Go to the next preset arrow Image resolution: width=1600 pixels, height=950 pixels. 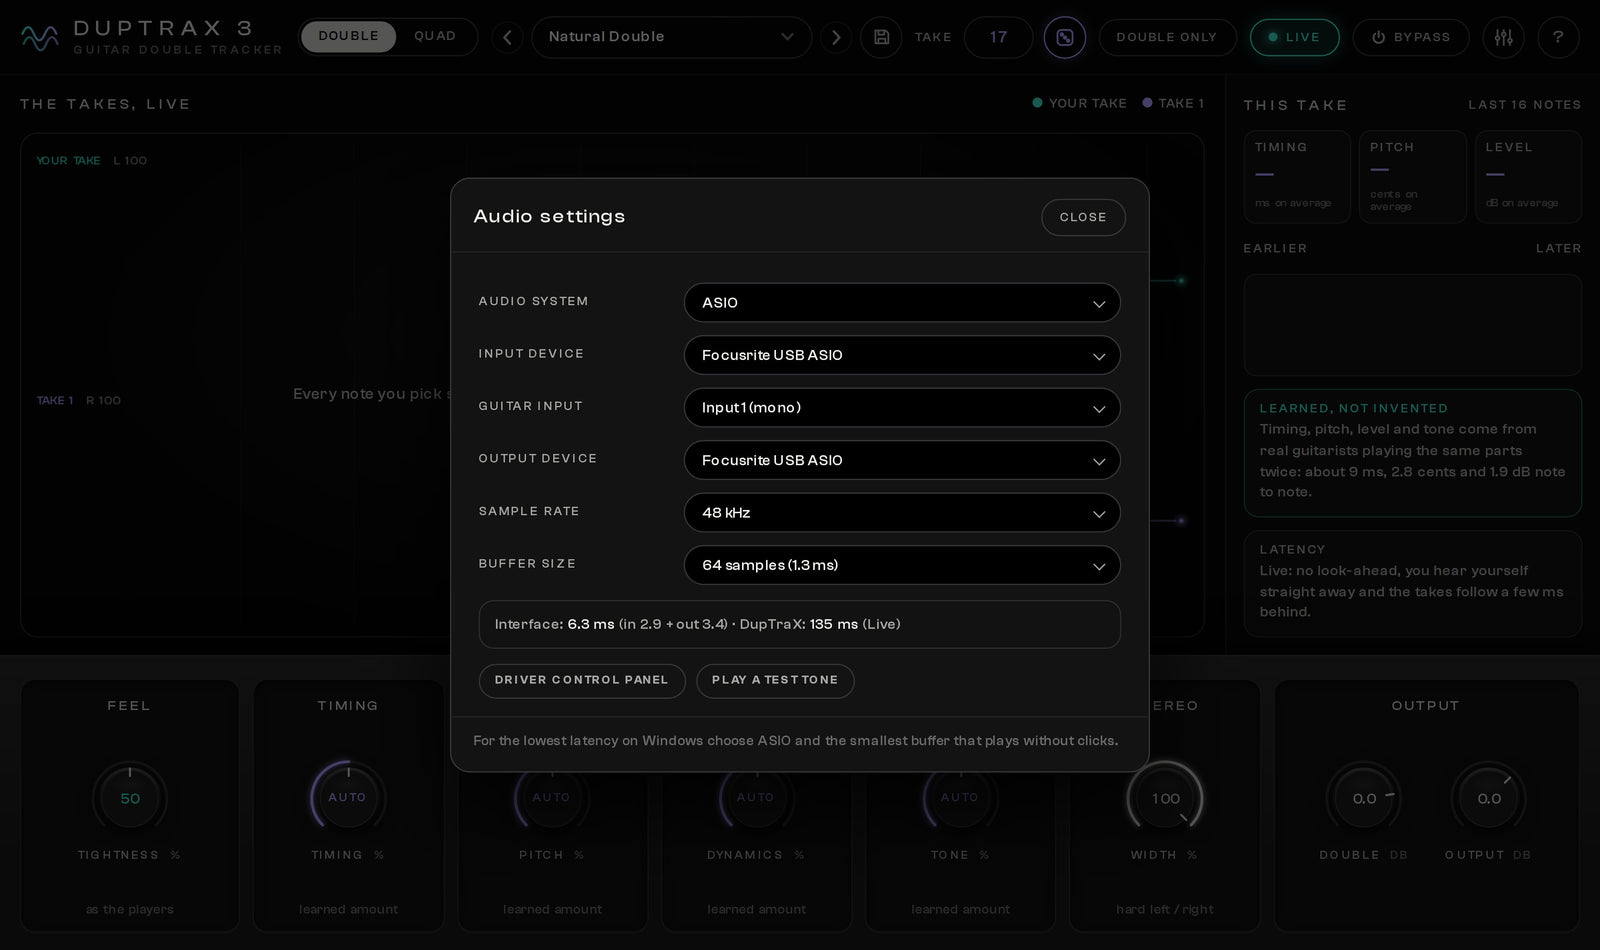tap(836, 37)
